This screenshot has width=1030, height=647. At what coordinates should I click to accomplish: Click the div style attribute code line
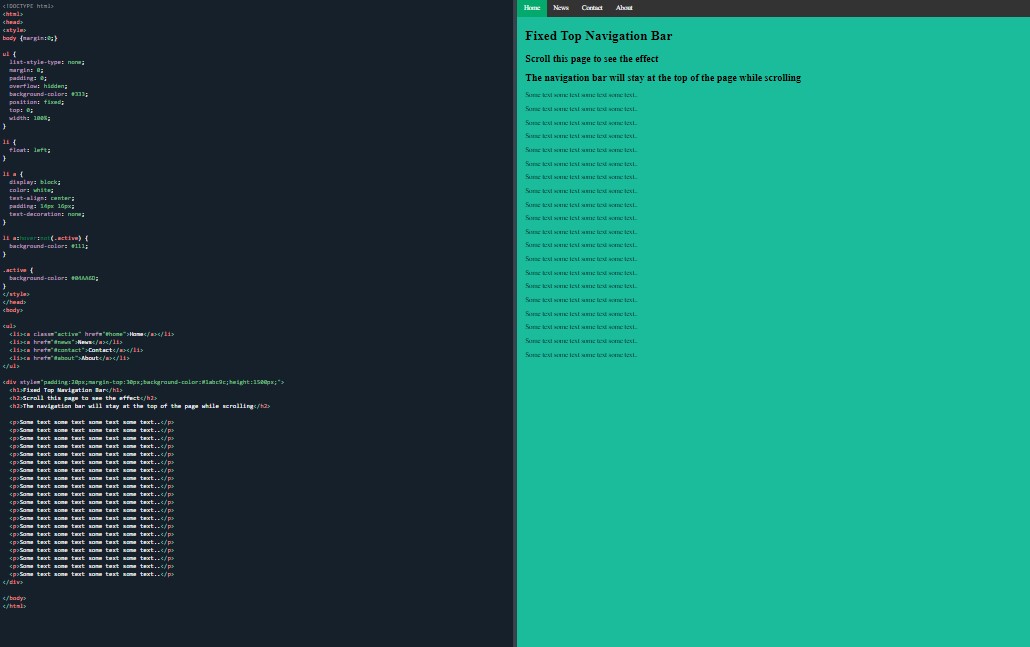(x=143, y=382)
